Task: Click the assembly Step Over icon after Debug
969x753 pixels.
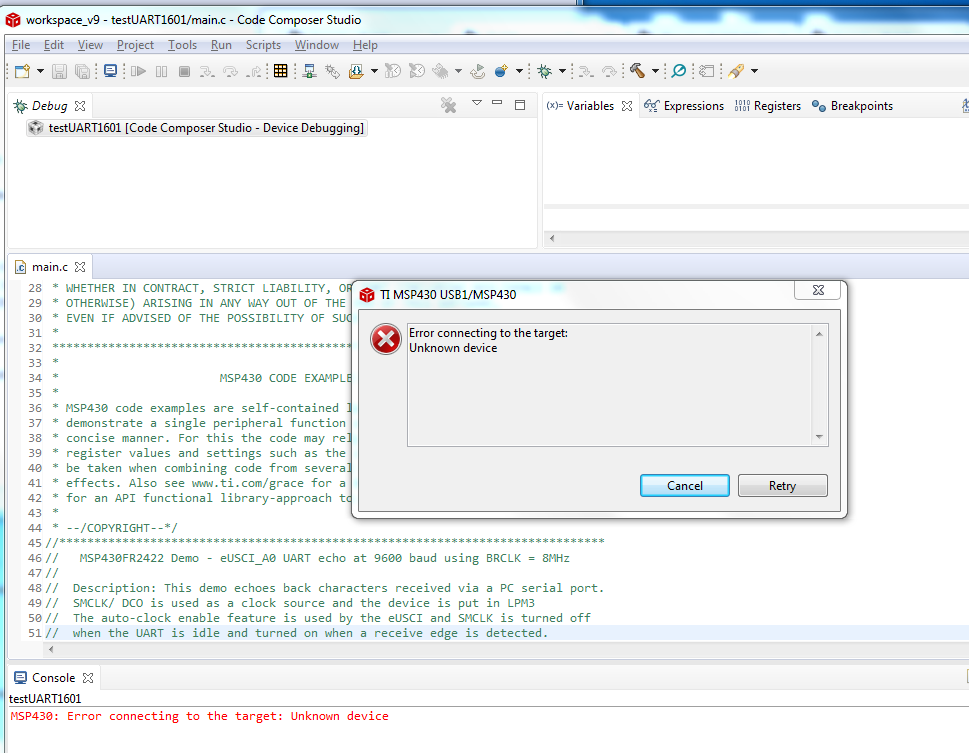Action: point(609,71)
